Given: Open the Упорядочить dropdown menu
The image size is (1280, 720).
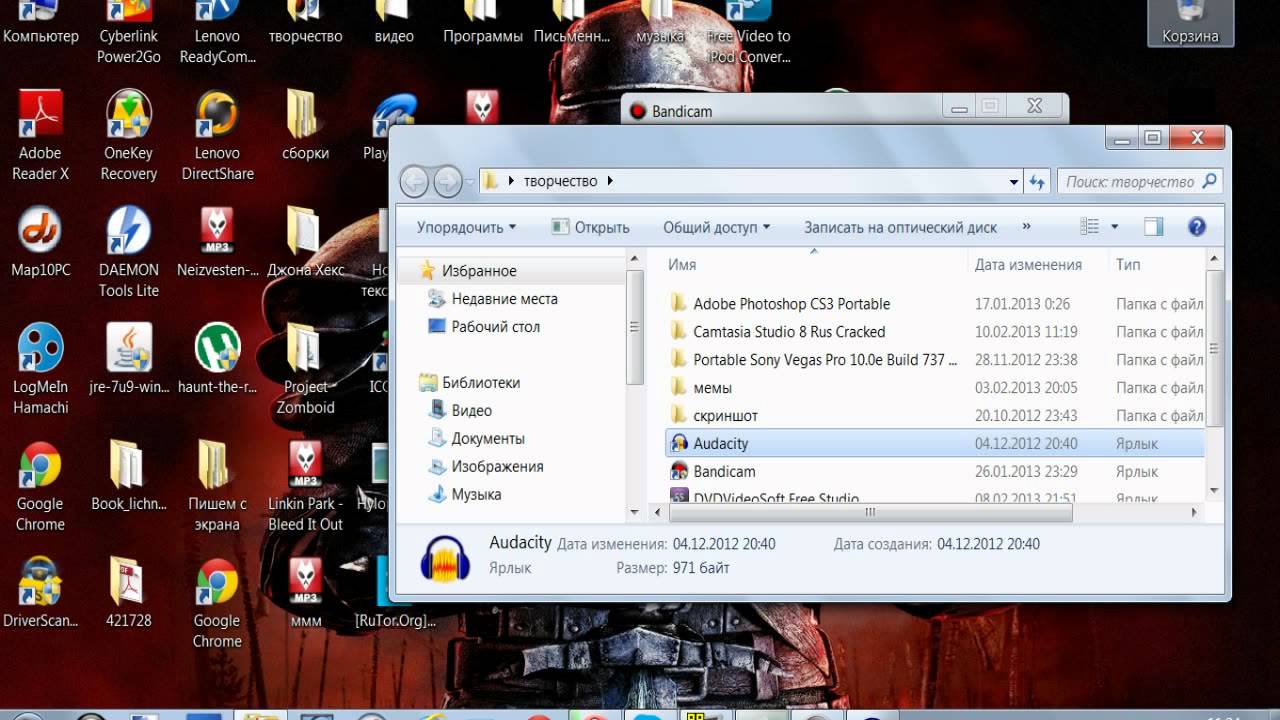Looking at the screenshot, I should (x=466, y=227).
